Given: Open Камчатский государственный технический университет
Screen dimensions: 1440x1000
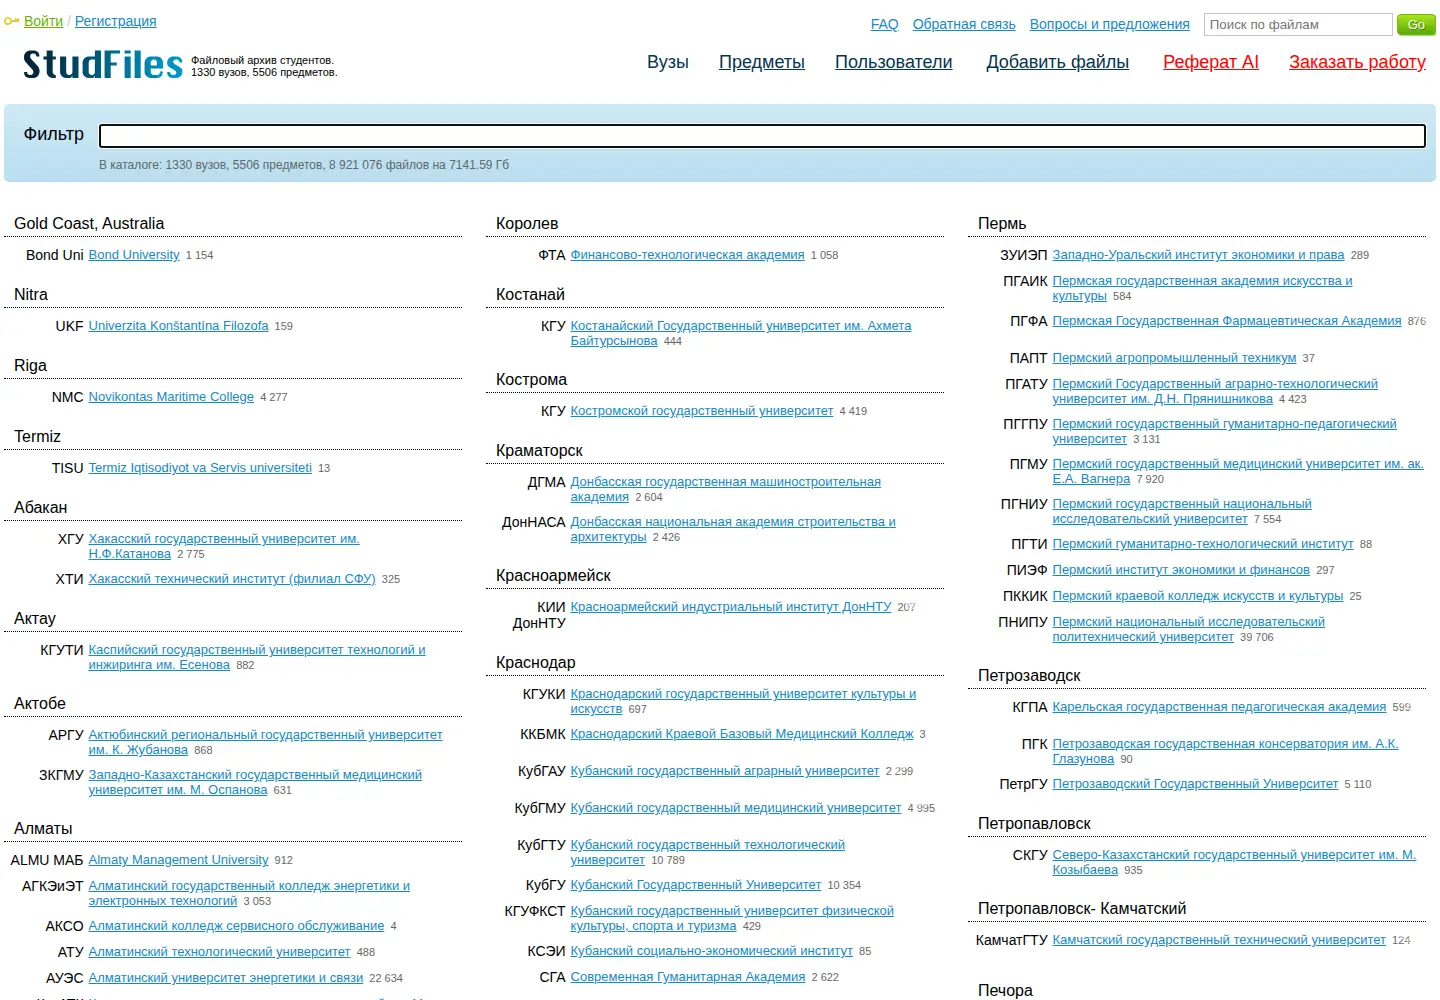Looking at the screenshot, I should click(x=1219, y=940).
